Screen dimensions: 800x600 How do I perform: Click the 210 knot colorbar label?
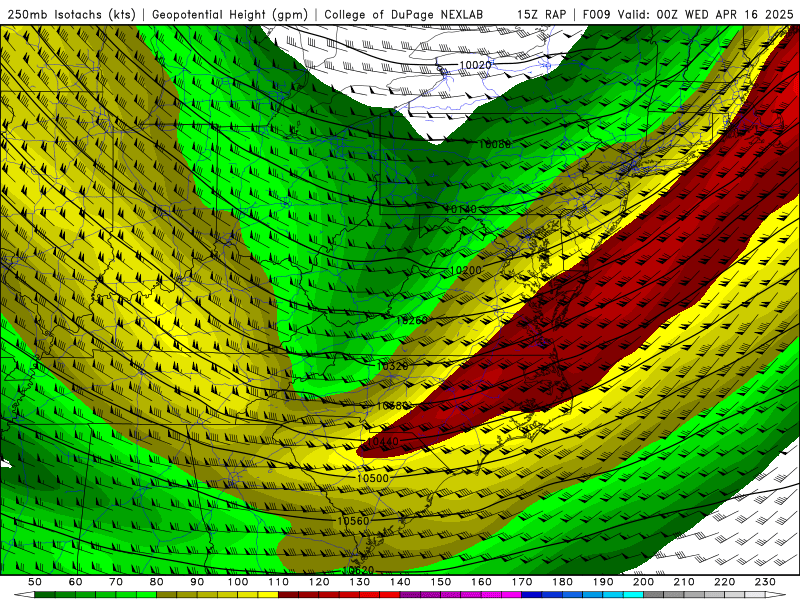[x=684, y=582]
